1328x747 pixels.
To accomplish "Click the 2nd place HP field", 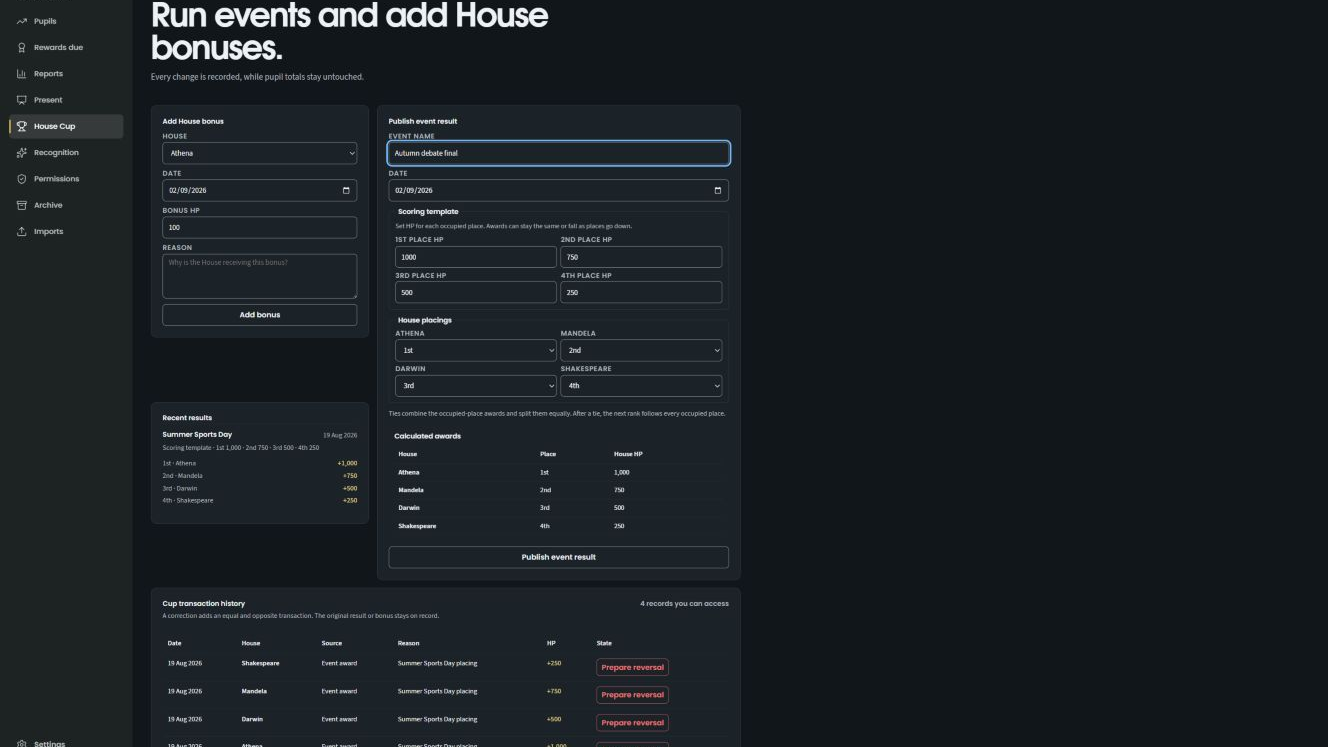I will [641, 257].
